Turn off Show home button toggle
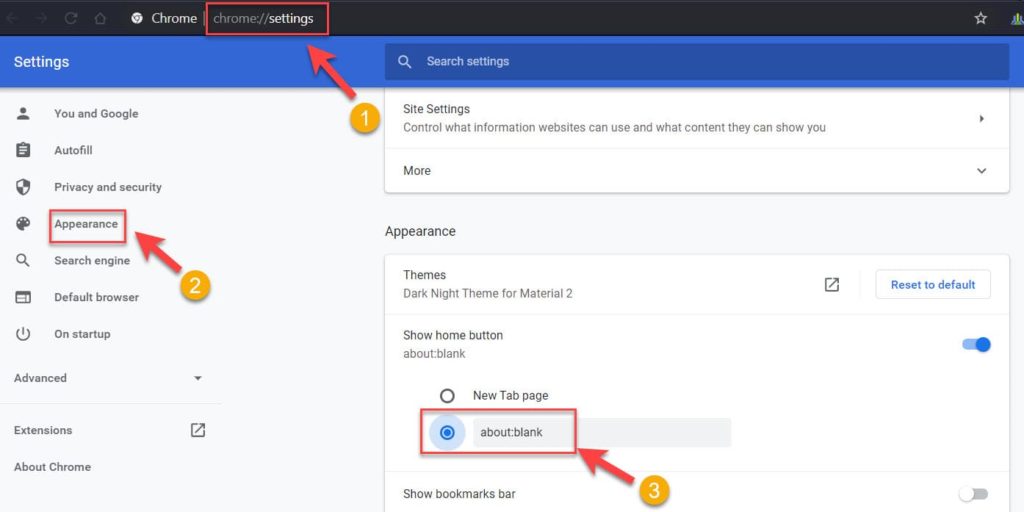The height and width of the screenshot is (512, 1024). [x=976, y=344]
